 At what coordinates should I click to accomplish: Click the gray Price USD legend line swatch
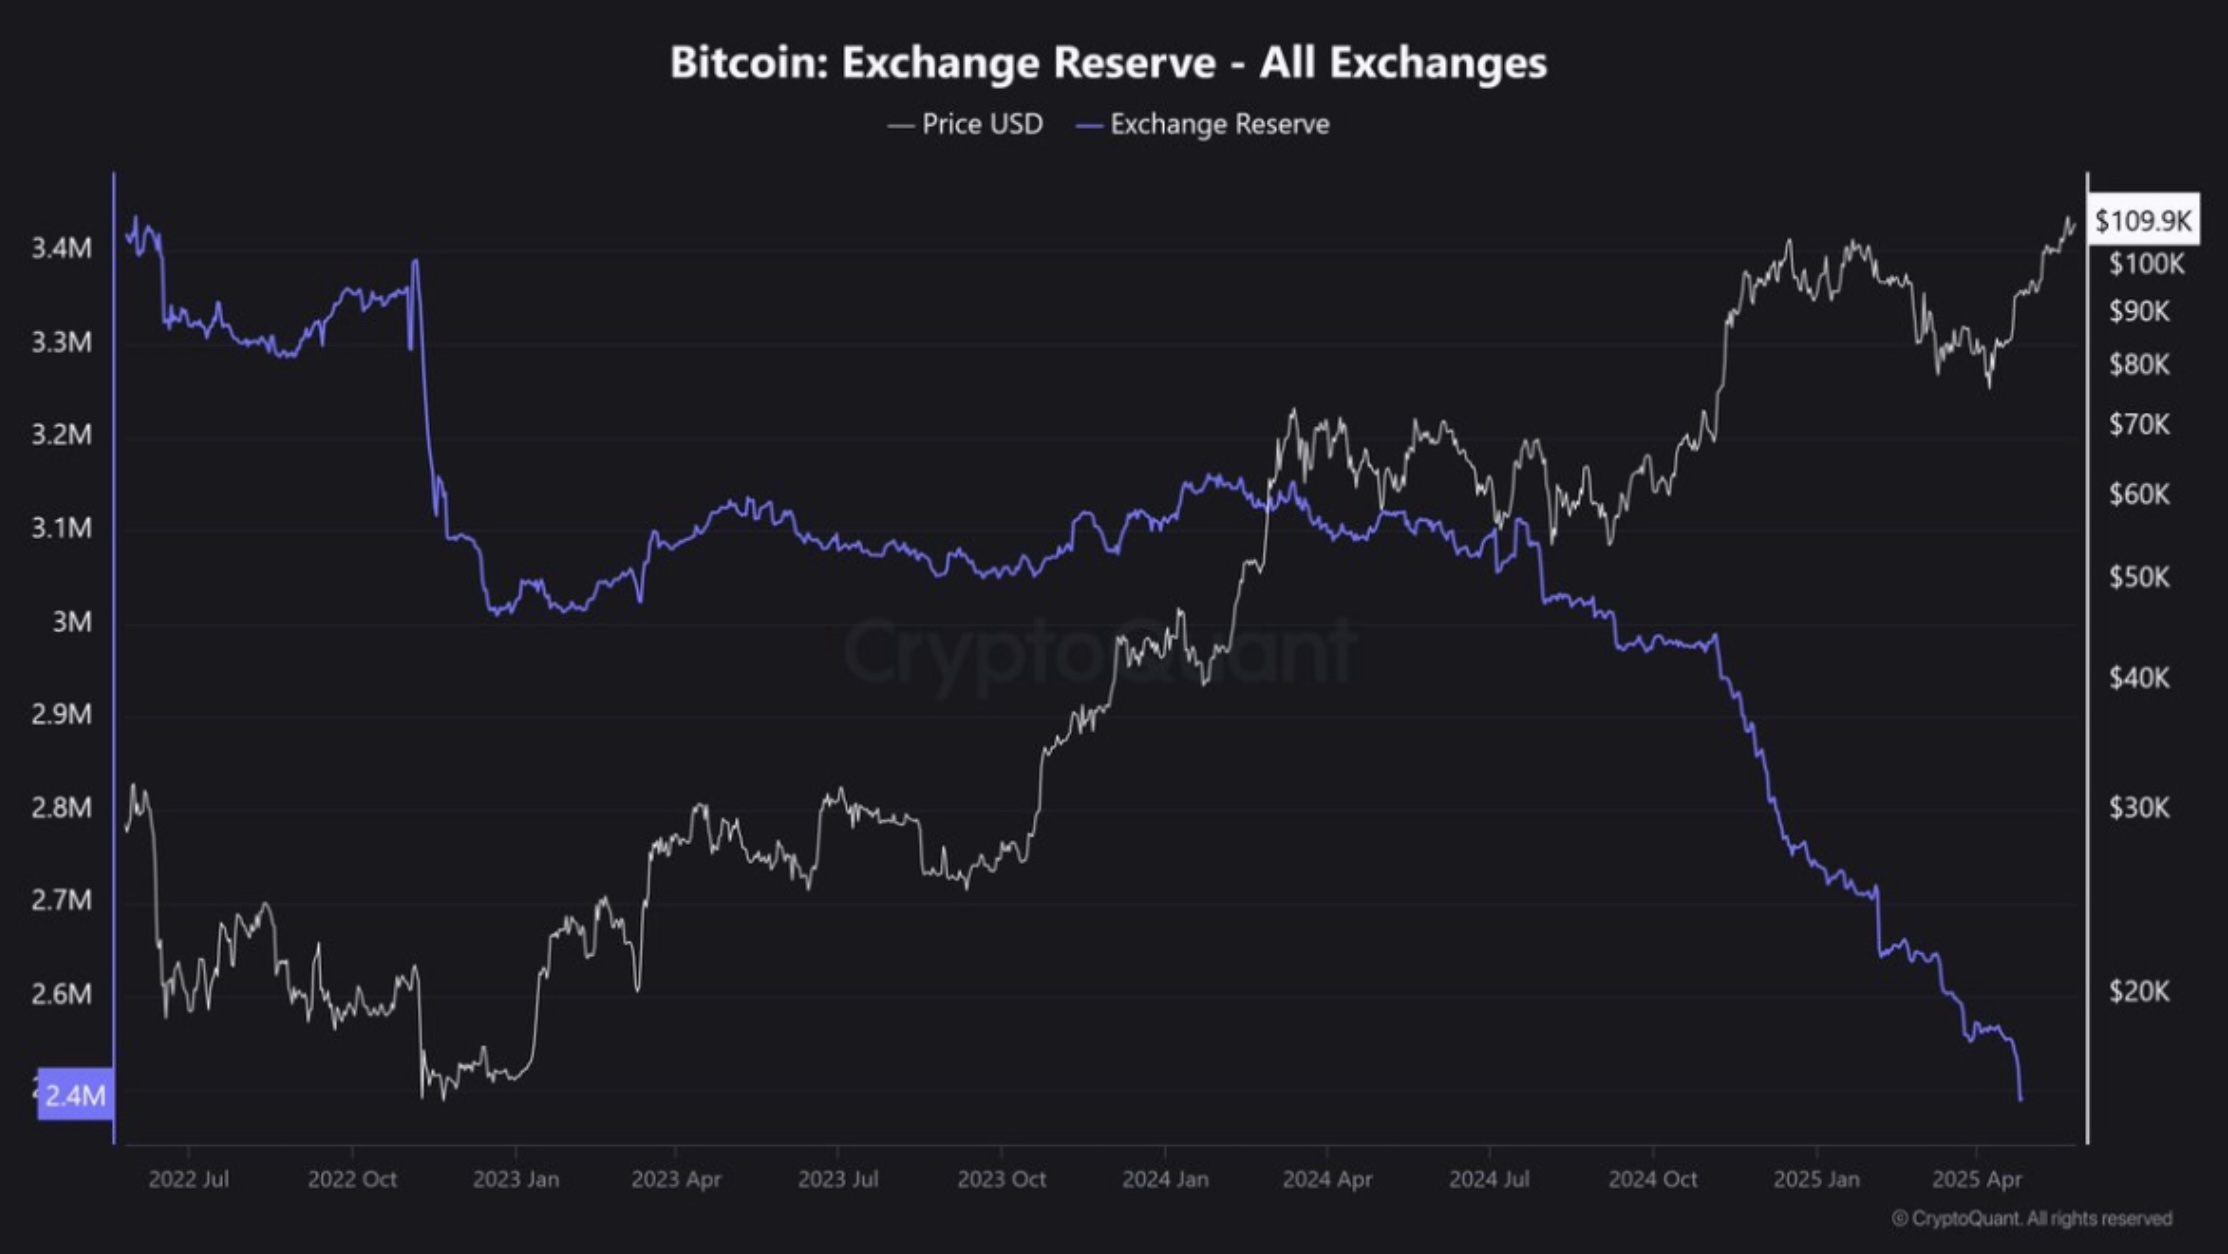(900, 126)
